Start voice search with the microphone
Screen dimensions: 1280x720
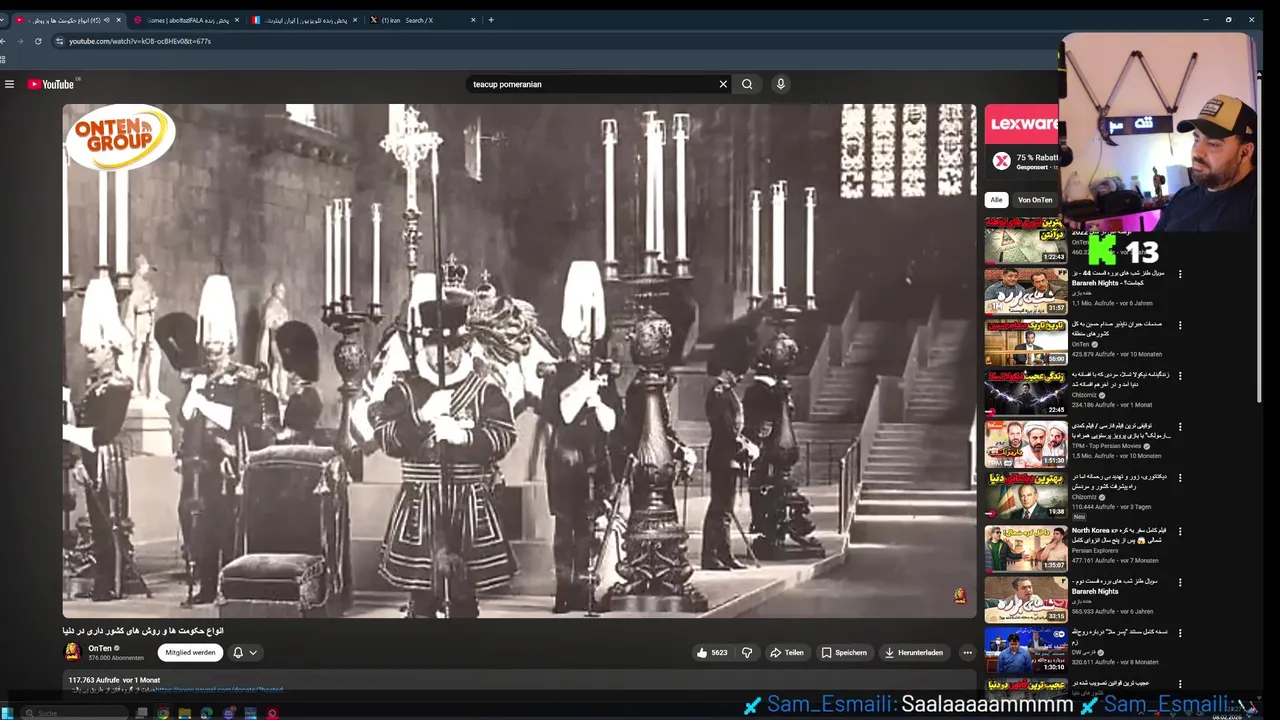781,84
